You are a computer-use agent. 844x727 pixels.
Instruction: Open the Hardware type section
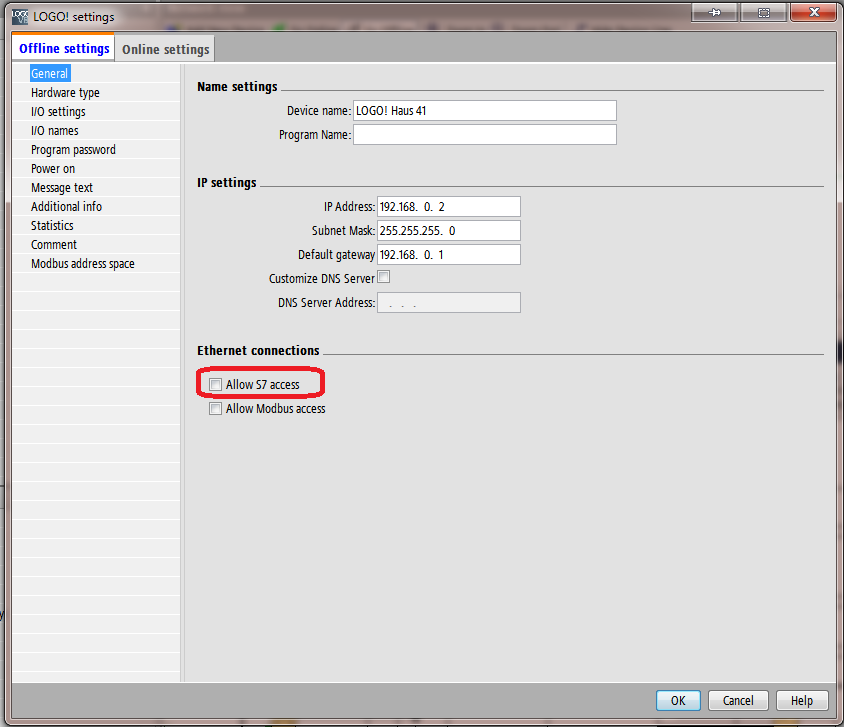tap(65, 93)
